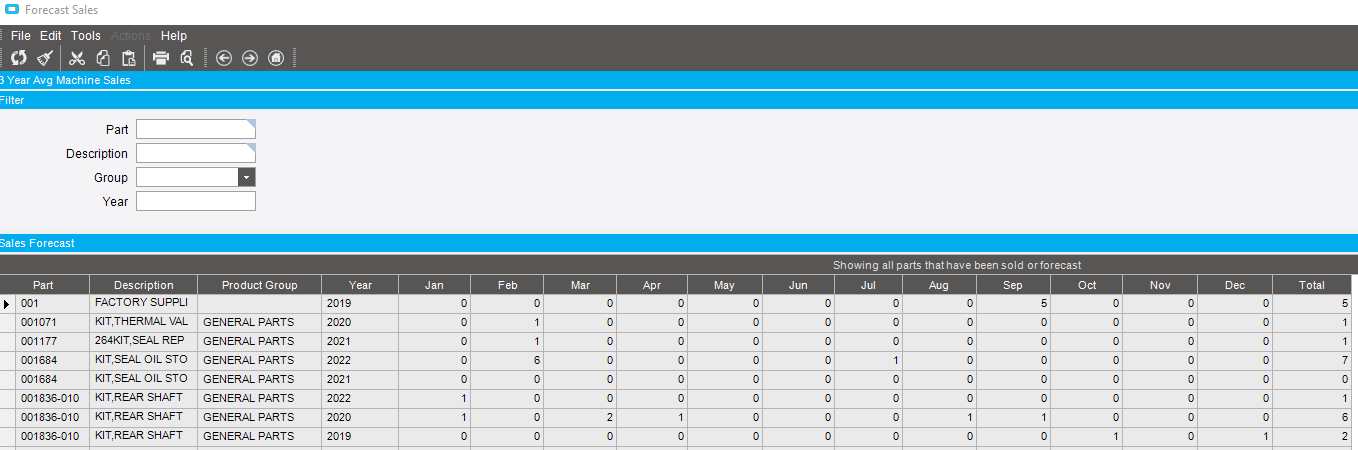Screen dimensions: 1358x450
Task: Click the Copy toolbar icon
Action: pyautogui.click(x=103, y=58)
